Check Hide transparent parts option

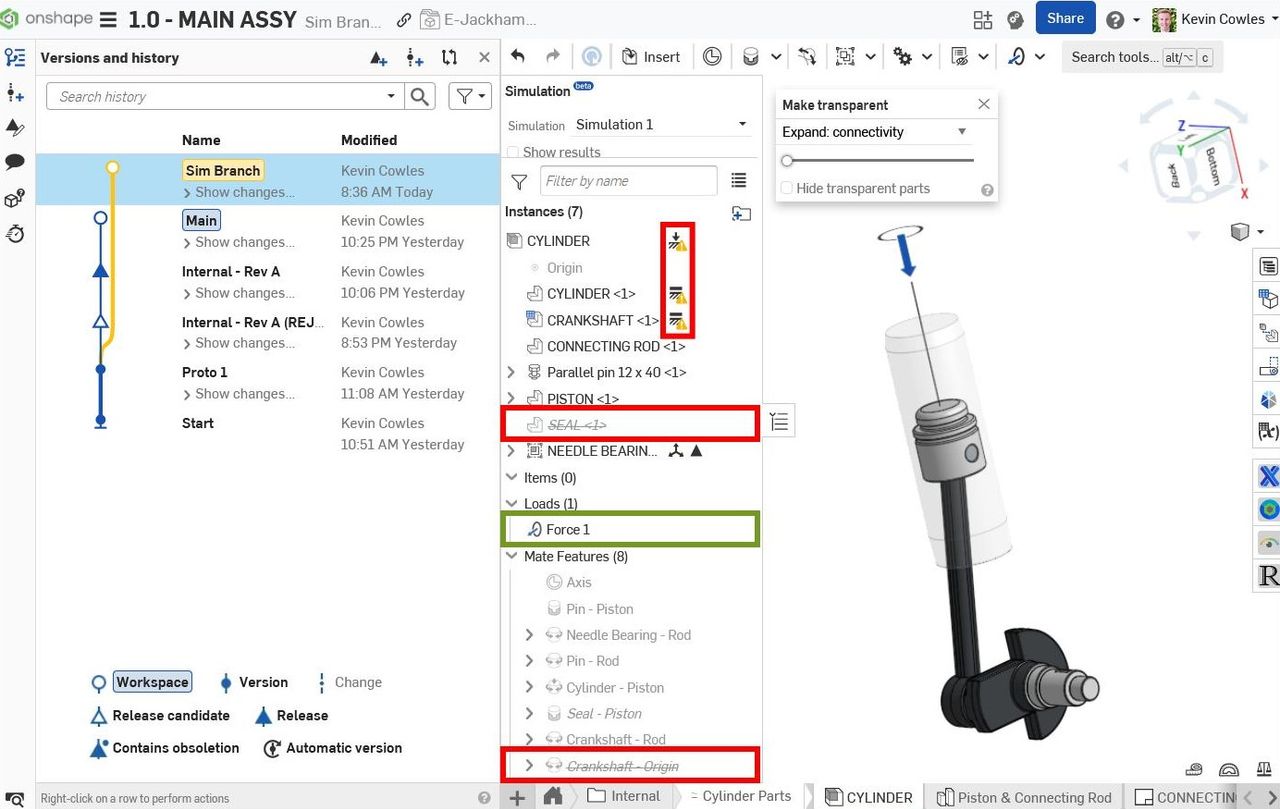click(x=787, y=188)
